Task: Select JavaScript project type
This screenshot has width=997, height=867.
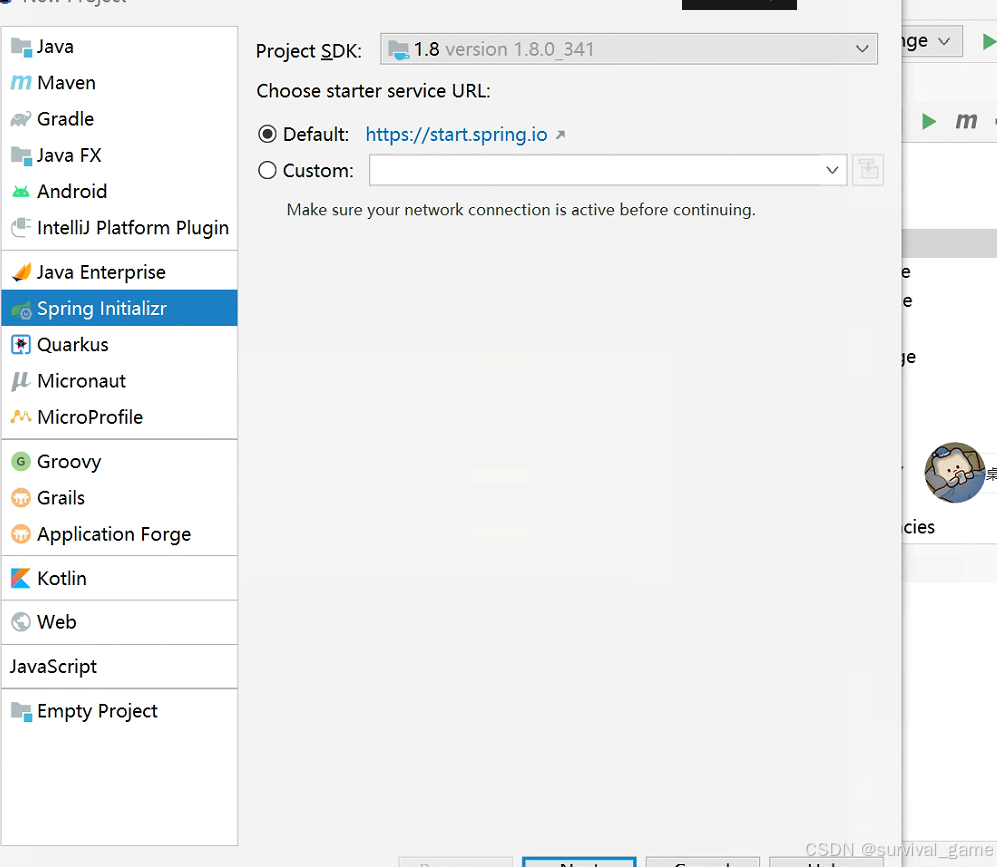Action: click(x=120, y=667)
